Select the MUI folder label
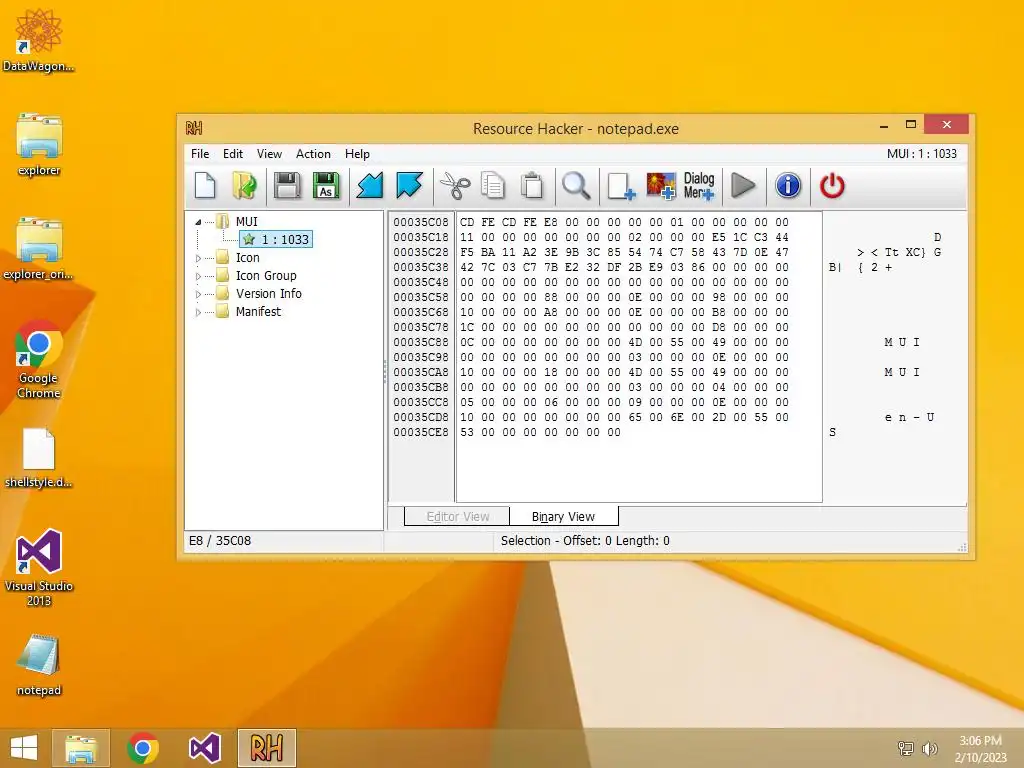Viewport: 1024px width, 768px height. tap(247, 221)
